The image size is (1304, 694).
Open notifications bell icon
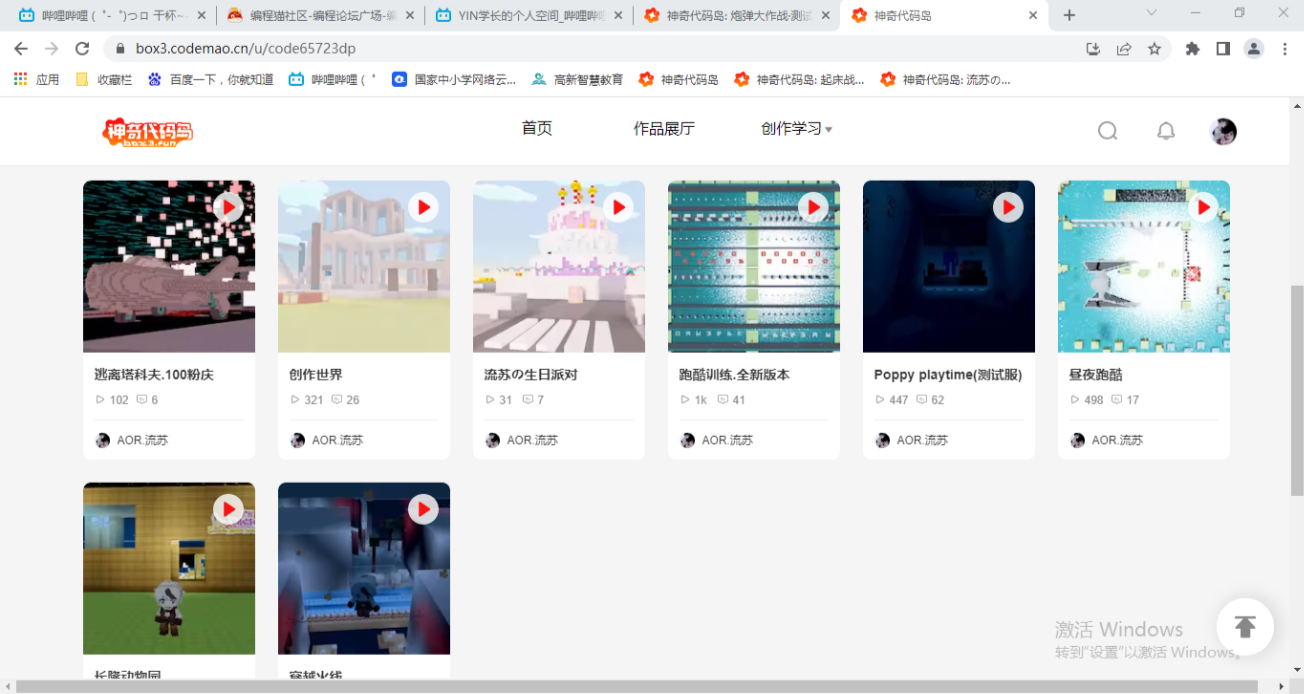(1166, 131)
